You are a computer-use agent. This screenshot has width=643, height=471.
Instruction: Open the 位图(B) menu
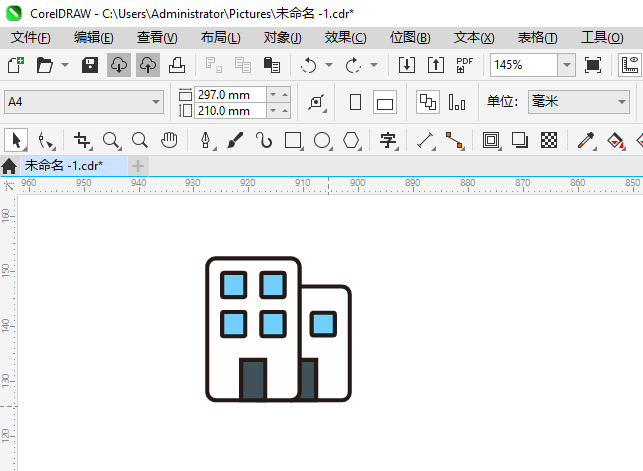[410, 37]
